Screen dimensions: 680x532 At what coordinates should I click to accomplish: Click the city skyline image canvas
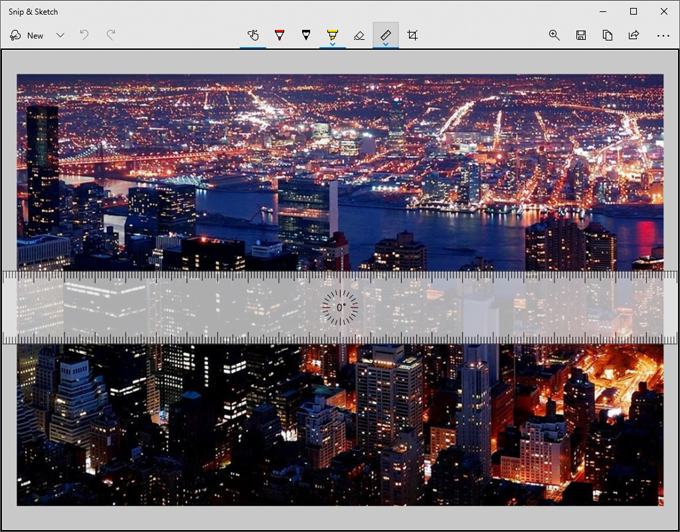click(x=340, y=170)
